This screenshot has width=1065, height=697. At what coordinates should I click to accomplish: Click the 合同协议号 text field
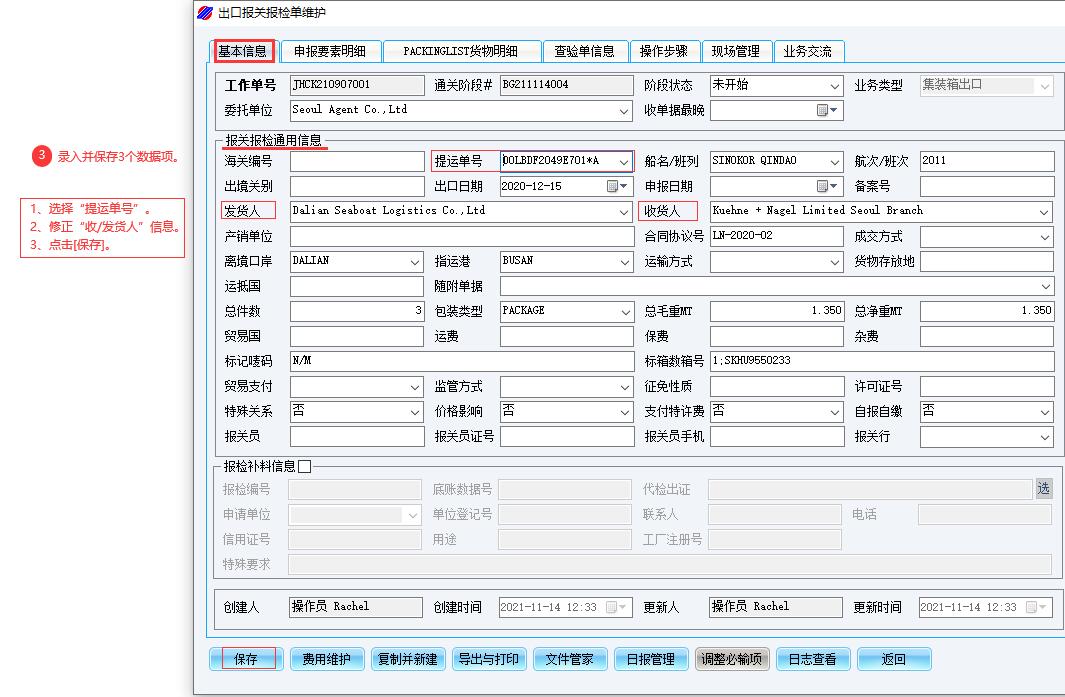(x=776, y=237)
